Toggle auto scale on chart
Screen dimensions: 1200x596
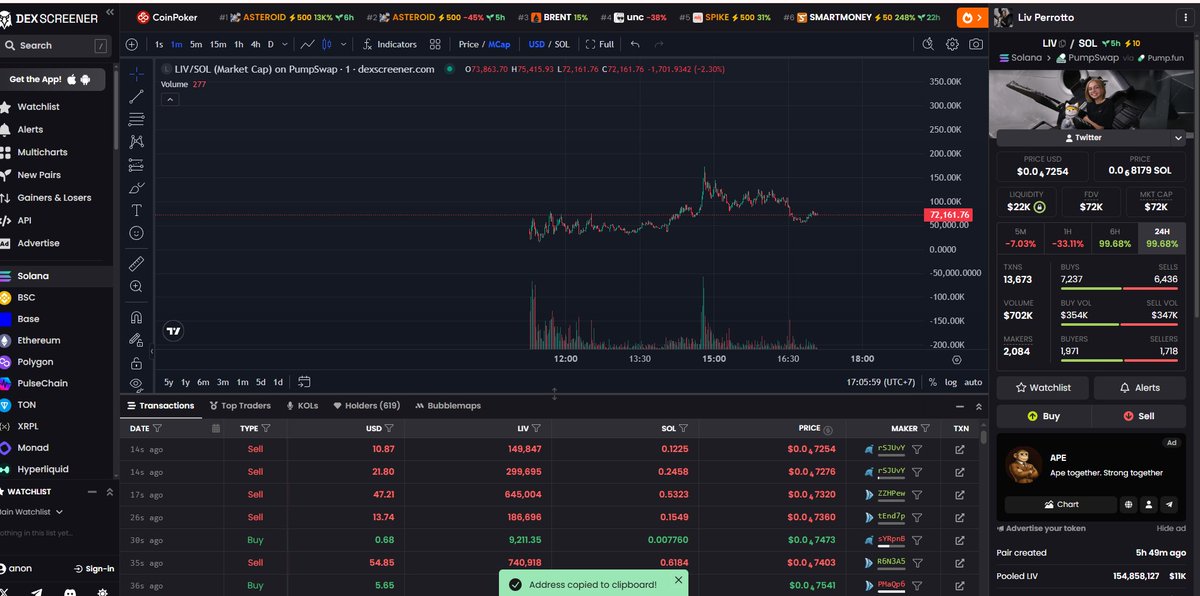click(973, 382)
